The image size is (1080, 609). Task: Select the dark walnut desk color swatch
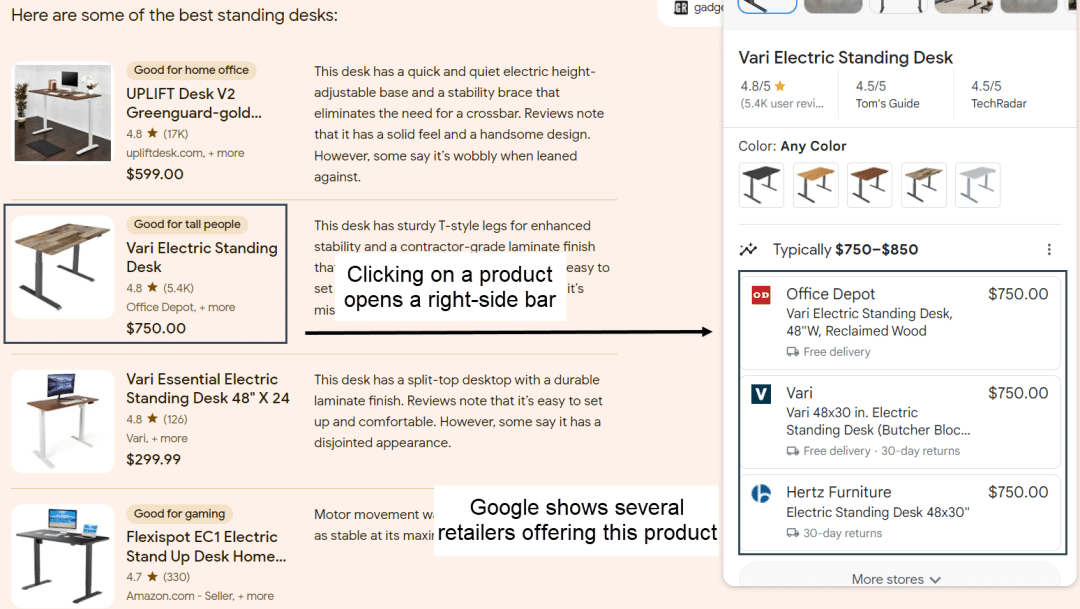869,185
